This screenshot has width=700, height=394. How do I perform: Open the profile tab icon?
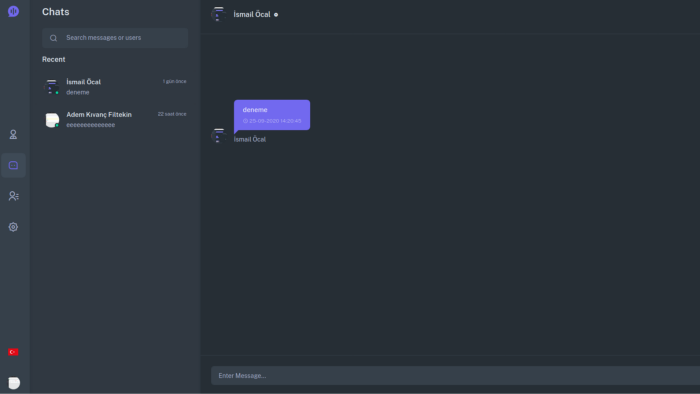13,134
